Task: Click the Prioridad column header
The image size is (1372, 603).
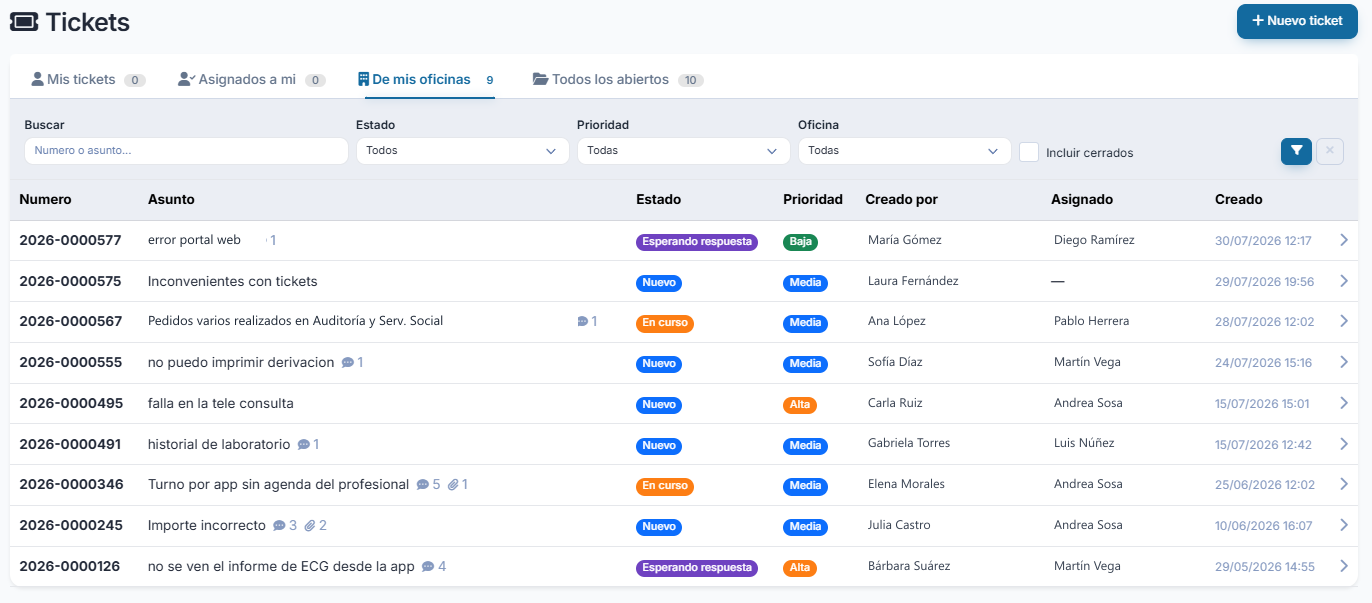Action: (813, 199)
